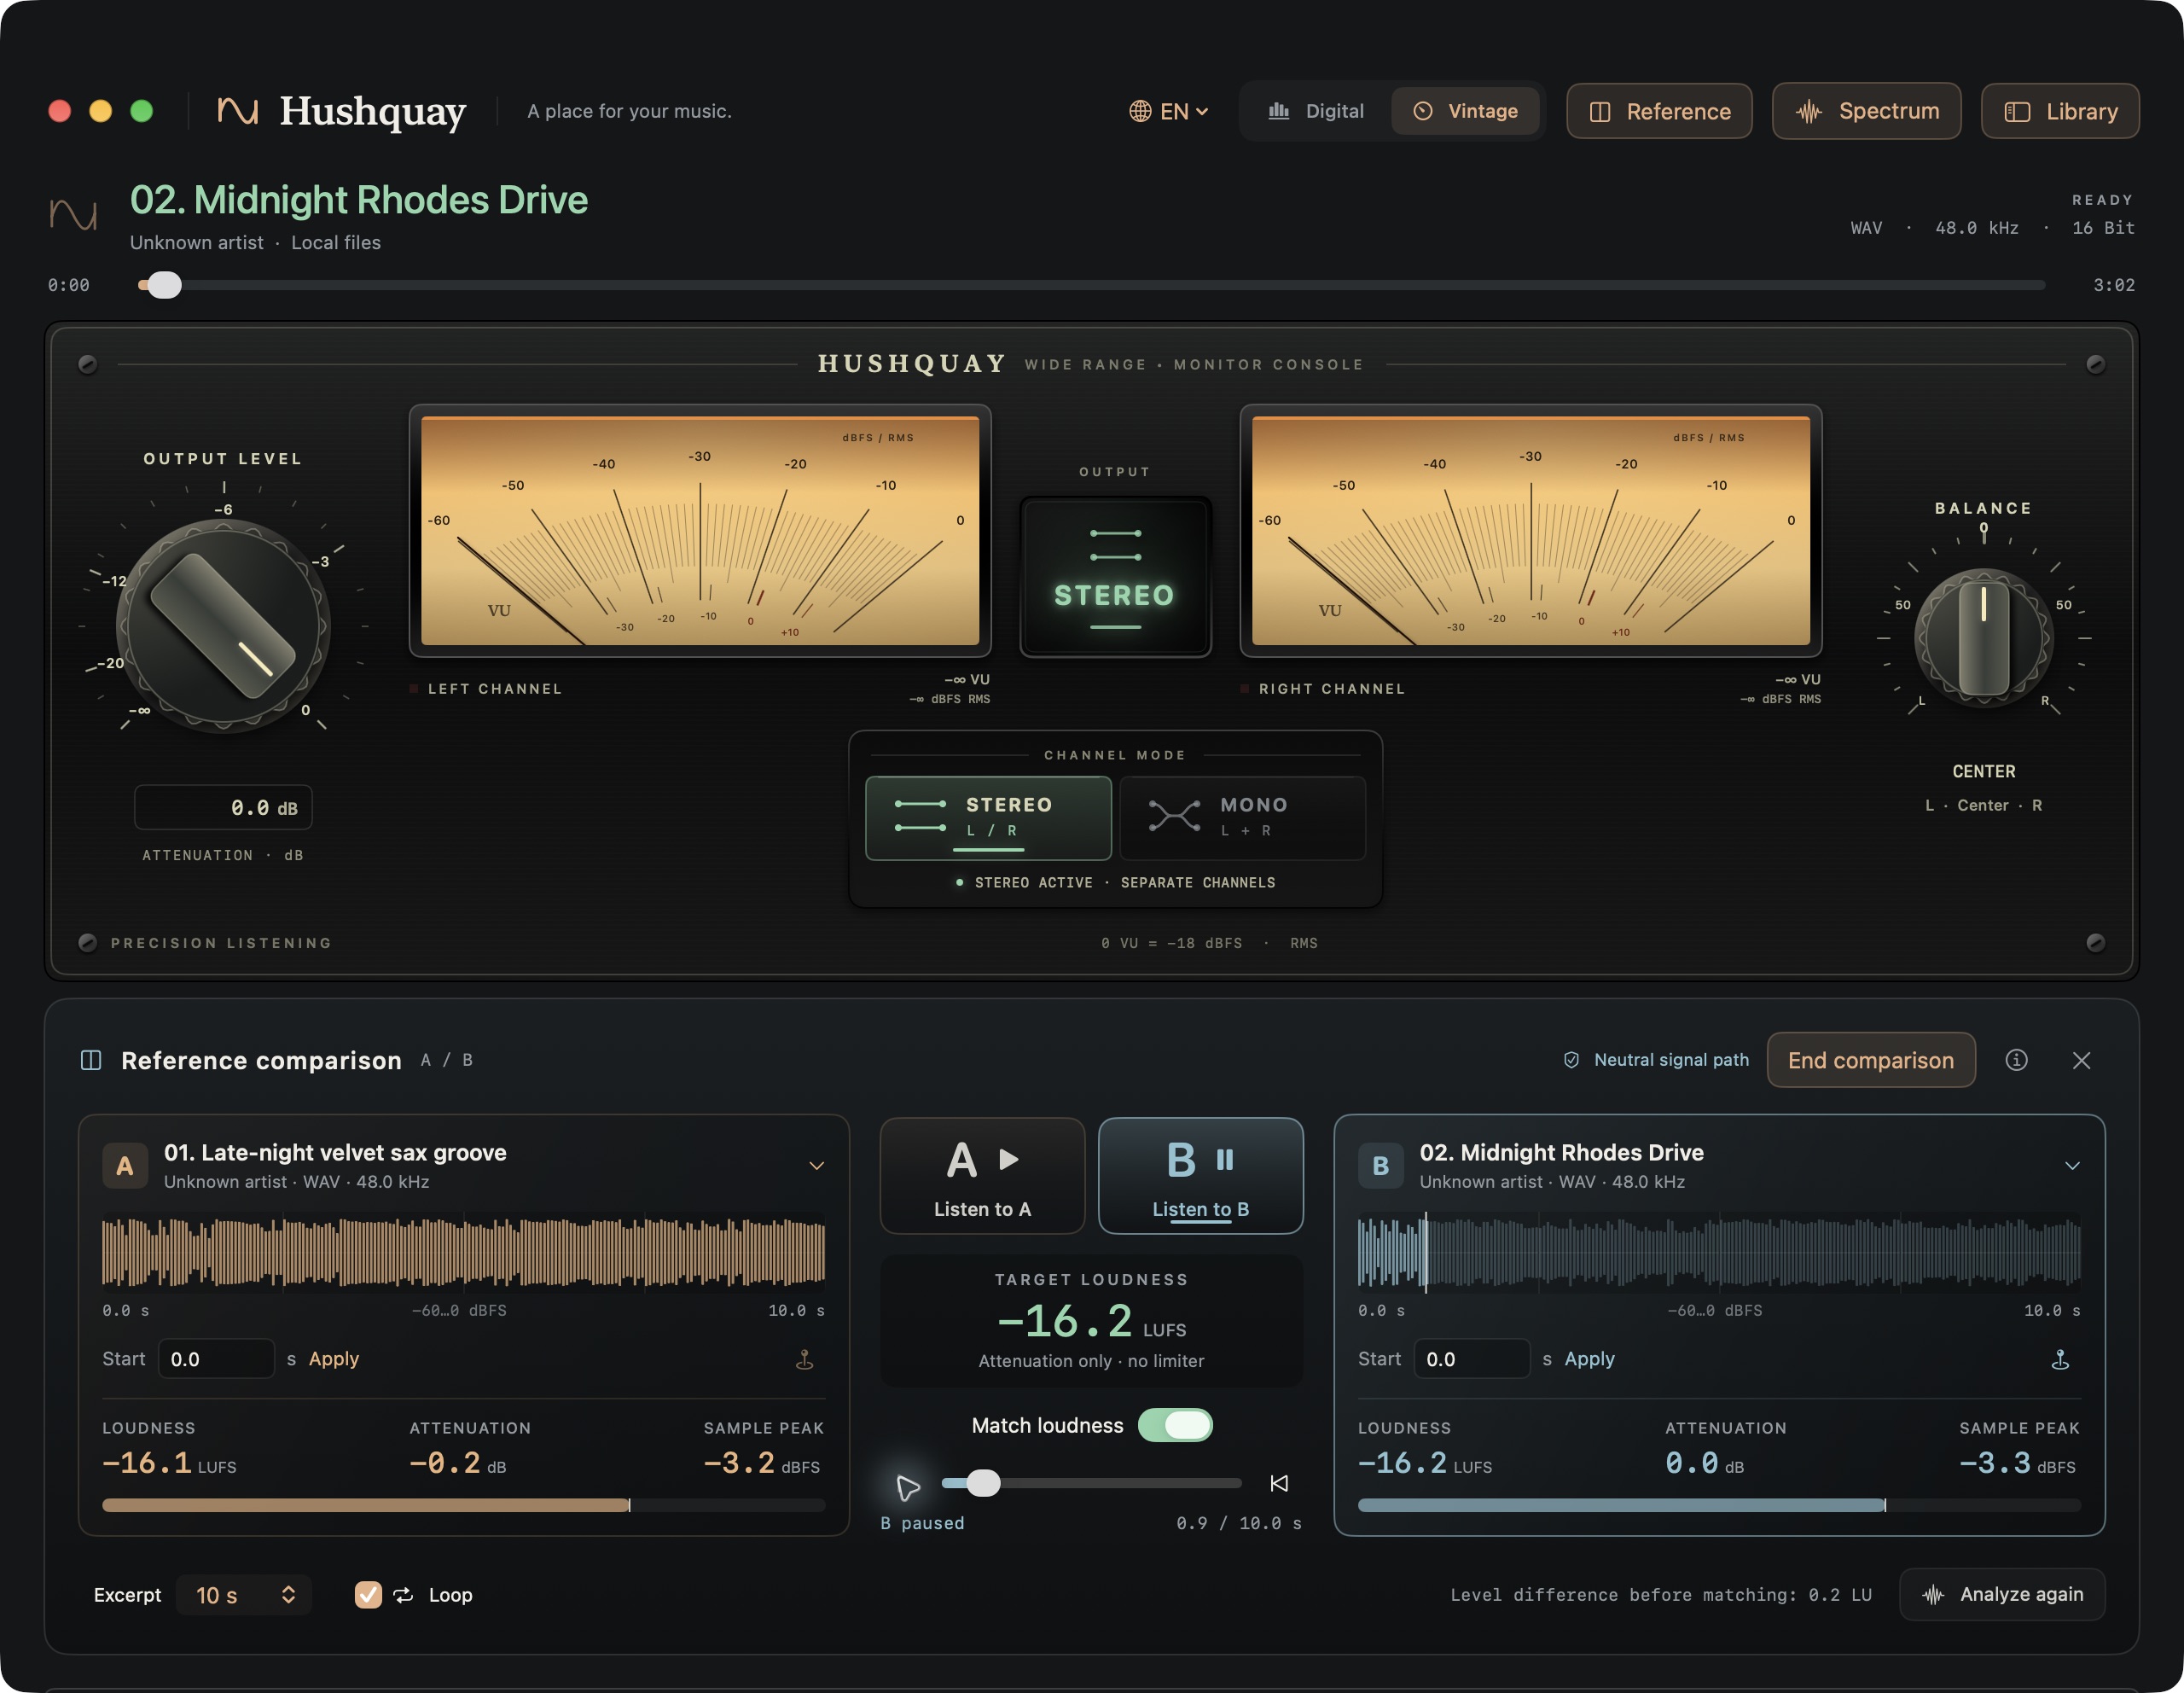
Task: Click track B Start time input field
Action: (x=1472, y=1359)
